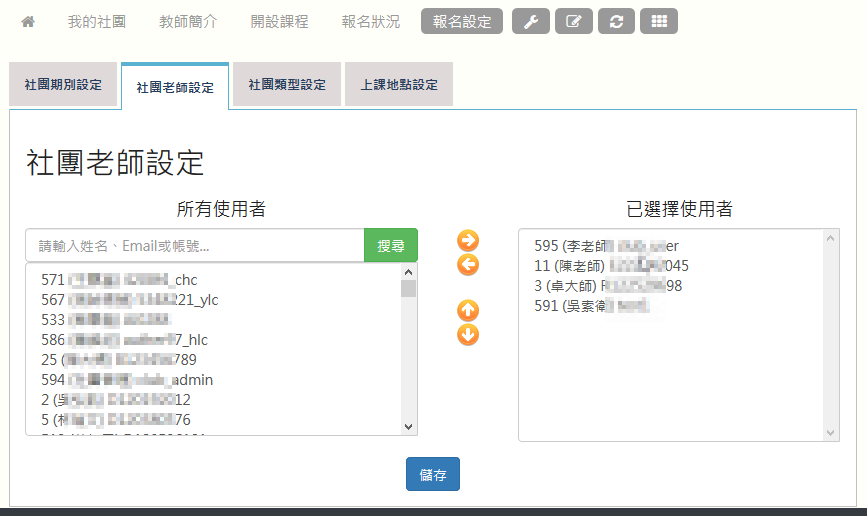The height and width of the screenshot is (516, 867).
Task: Click the home icon in navigation bar
Action: click(x=28, y=21)
